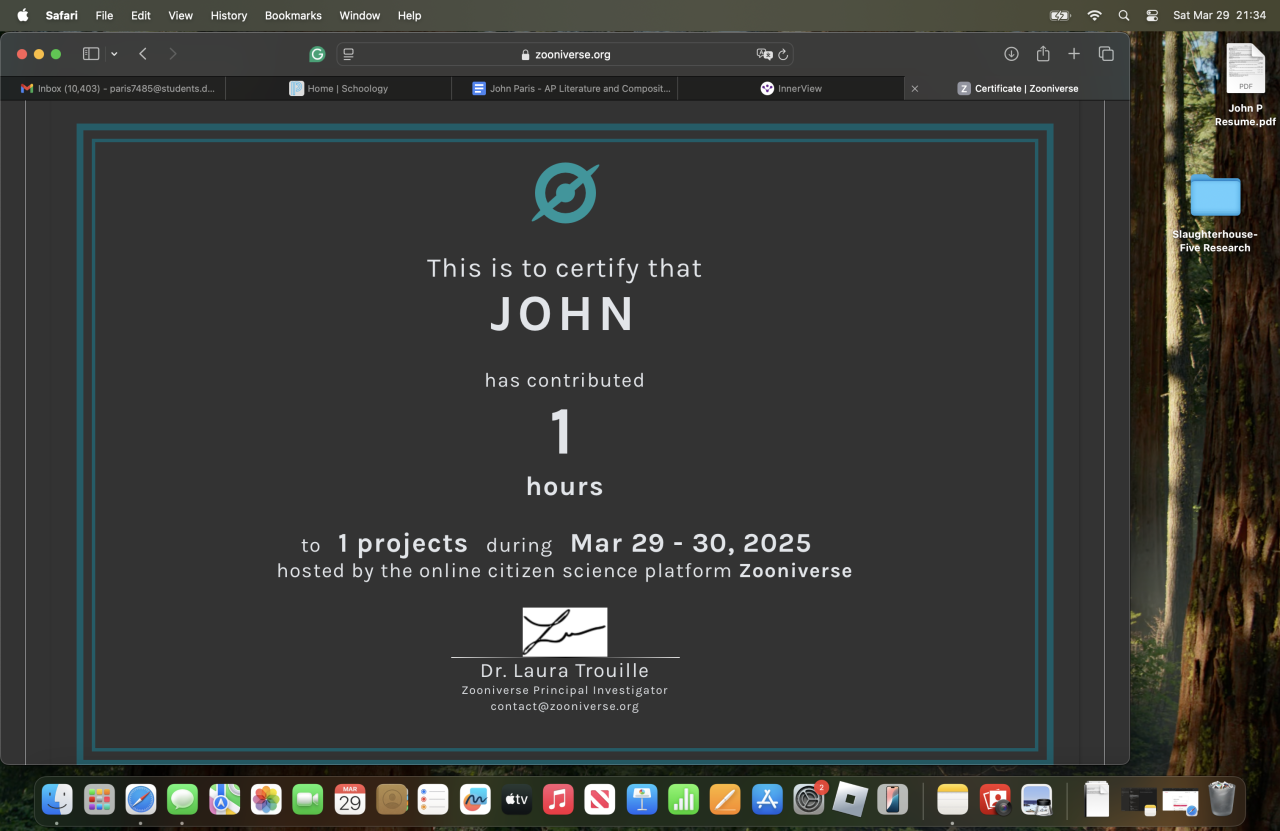1280x831 pixels.
Task: Open the Share menu in Safari toolbar
Action: coord(1043,54)
